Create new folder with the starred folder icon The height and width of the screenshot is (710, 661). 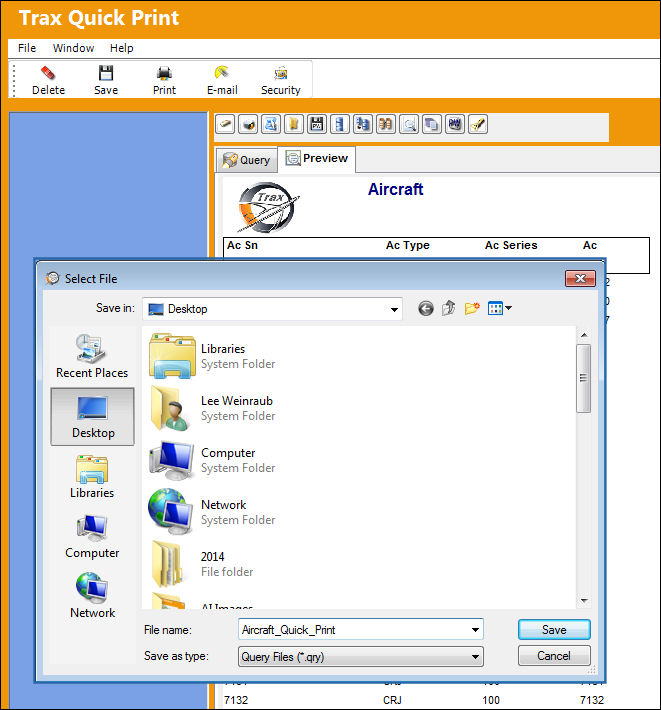(472, 308)
